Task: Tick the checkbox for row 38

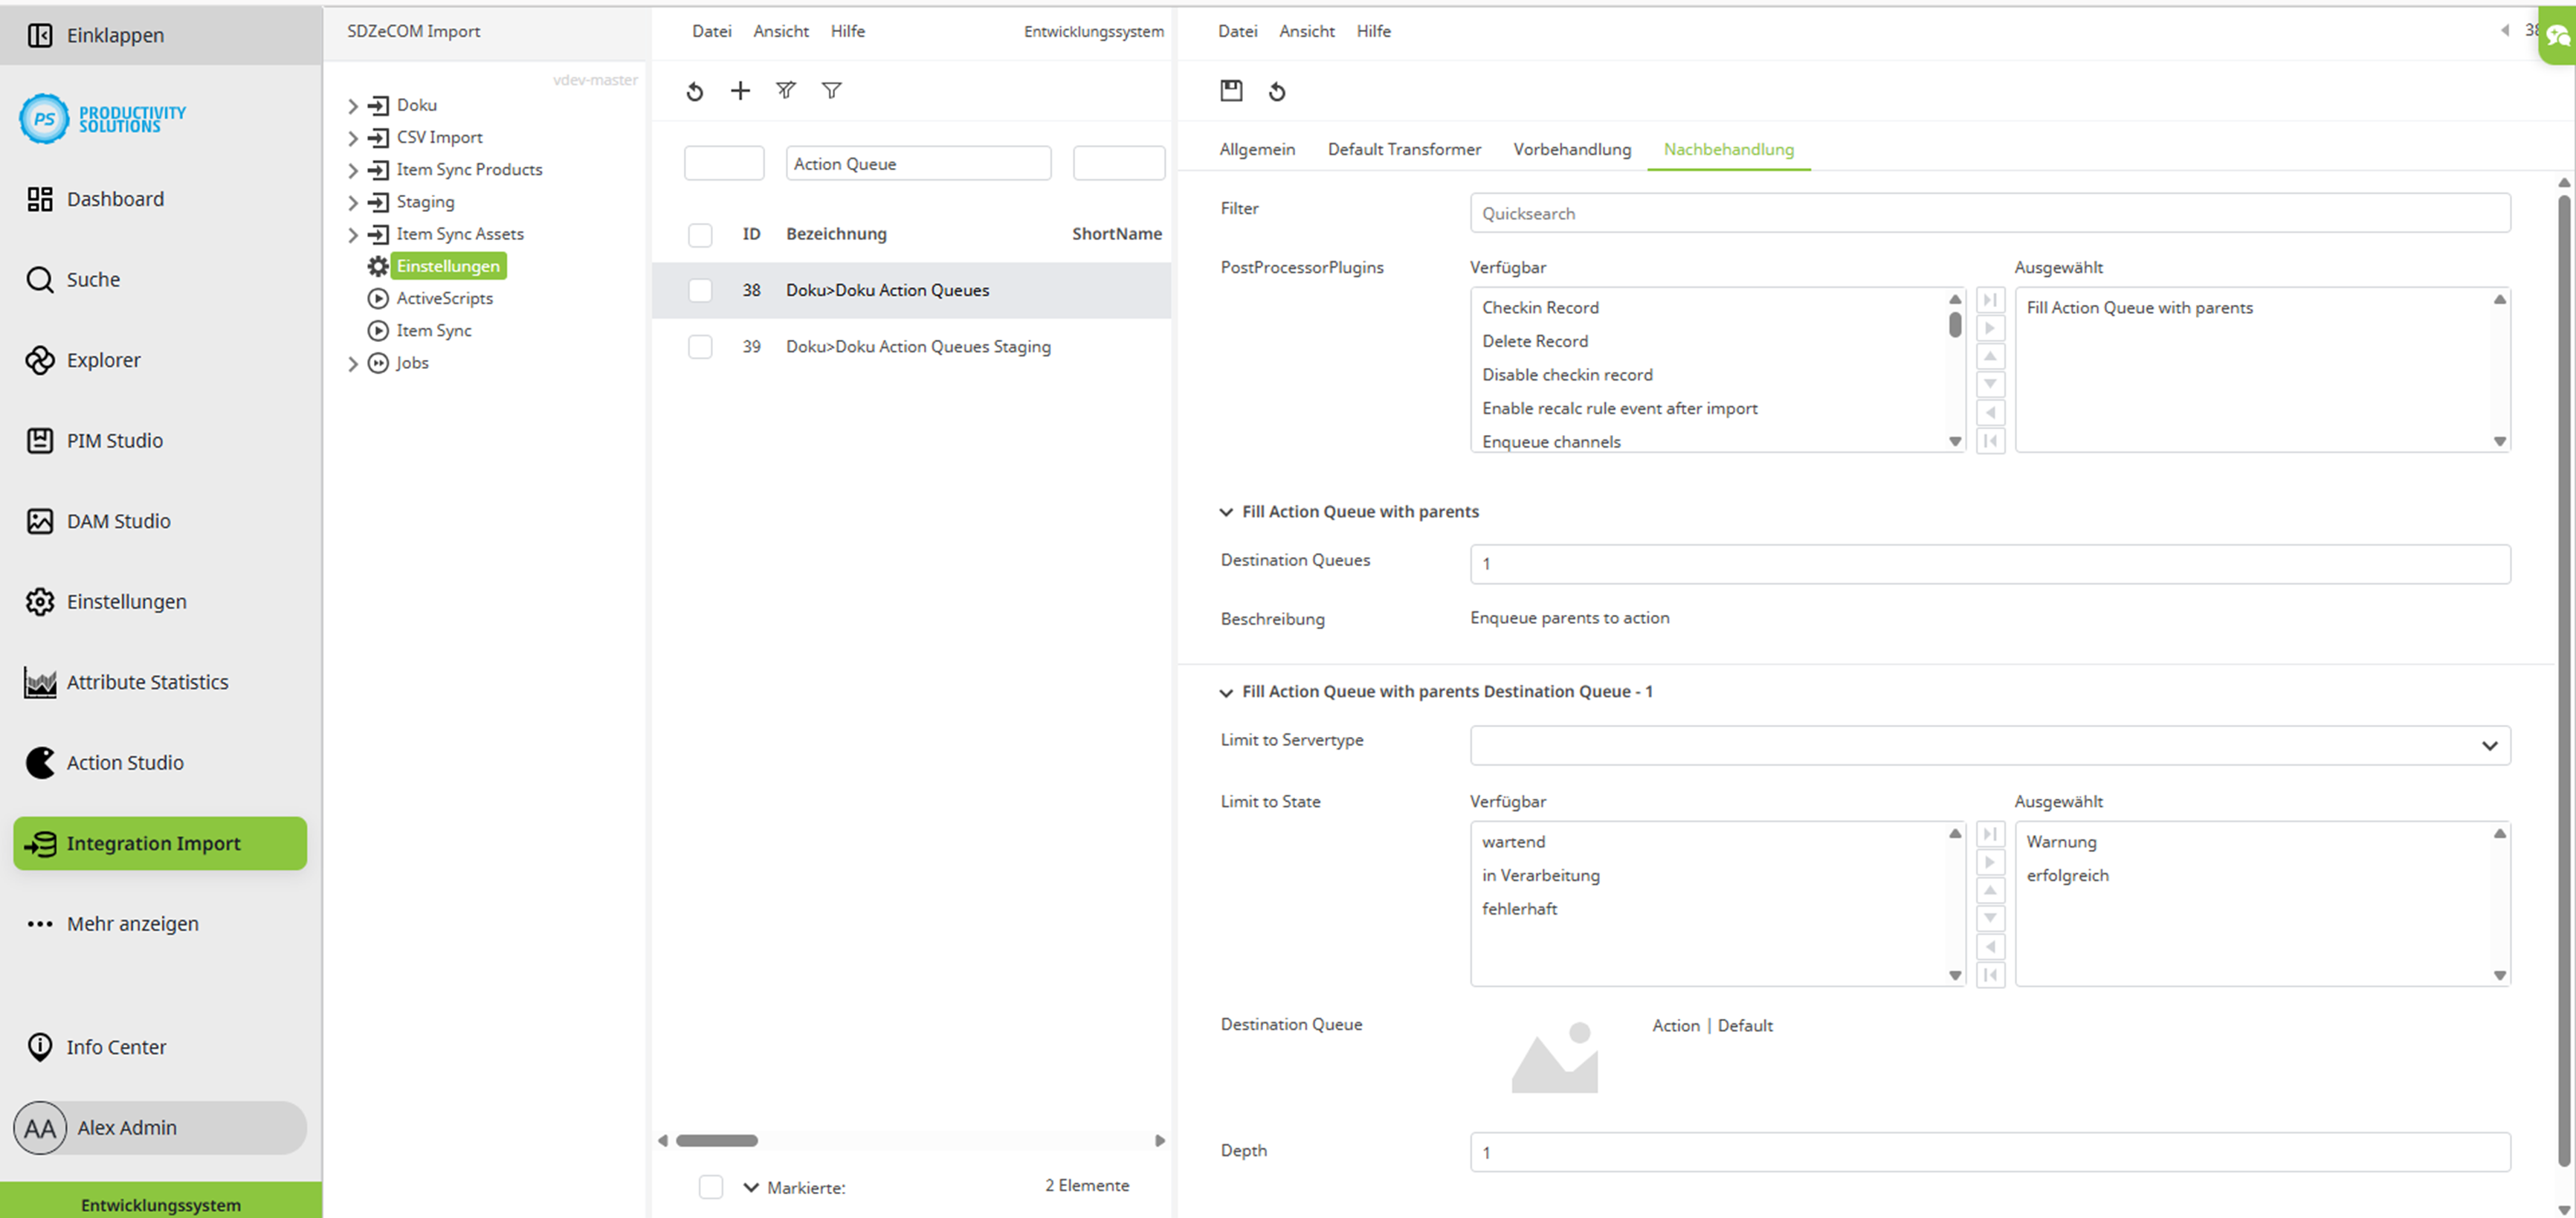Action: [700, 290]
